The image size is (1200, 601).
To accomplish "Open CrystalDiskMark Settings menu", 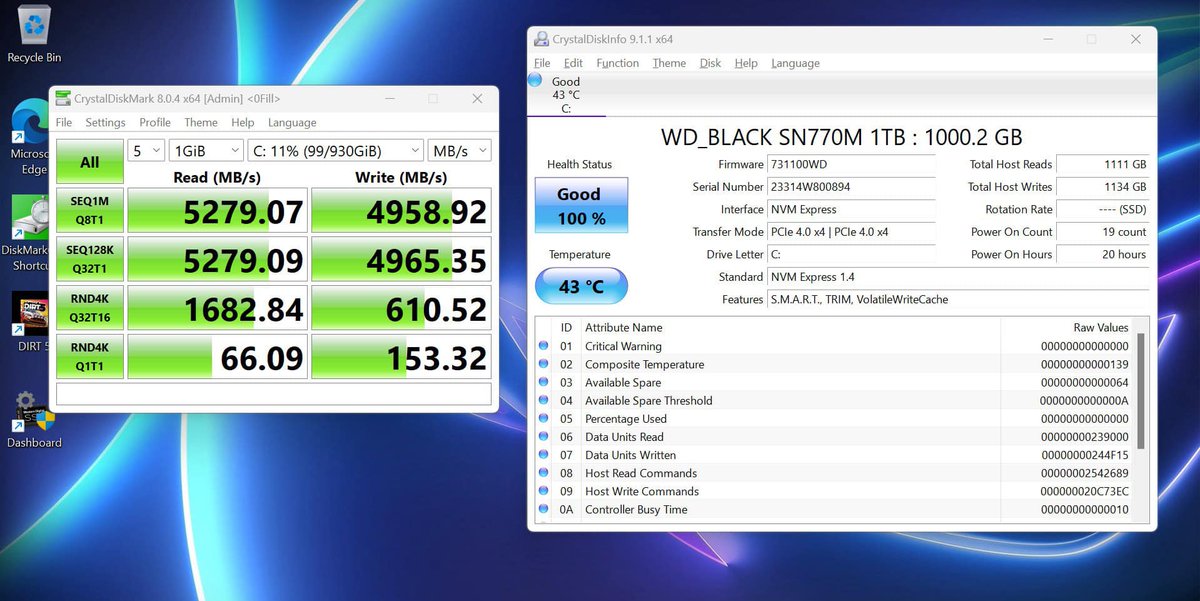I will click(x=105, y=122).
